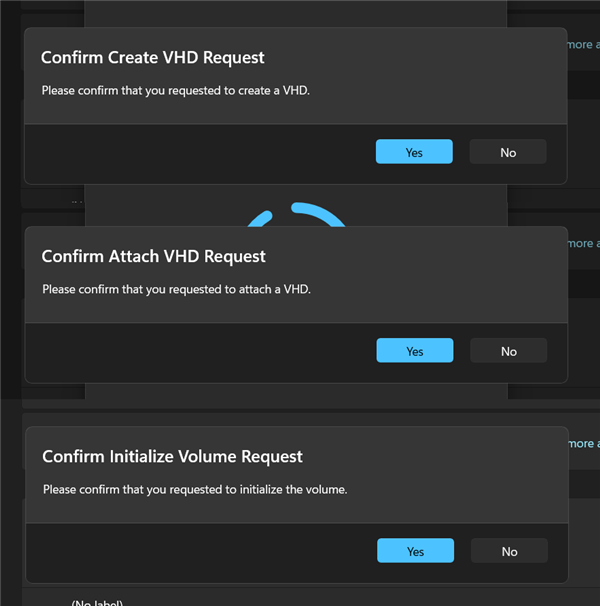This screenshot has width=600, height=606.
Task: Open the 'more' link beside Attach VHD dialog
Action: pos(582,243)
